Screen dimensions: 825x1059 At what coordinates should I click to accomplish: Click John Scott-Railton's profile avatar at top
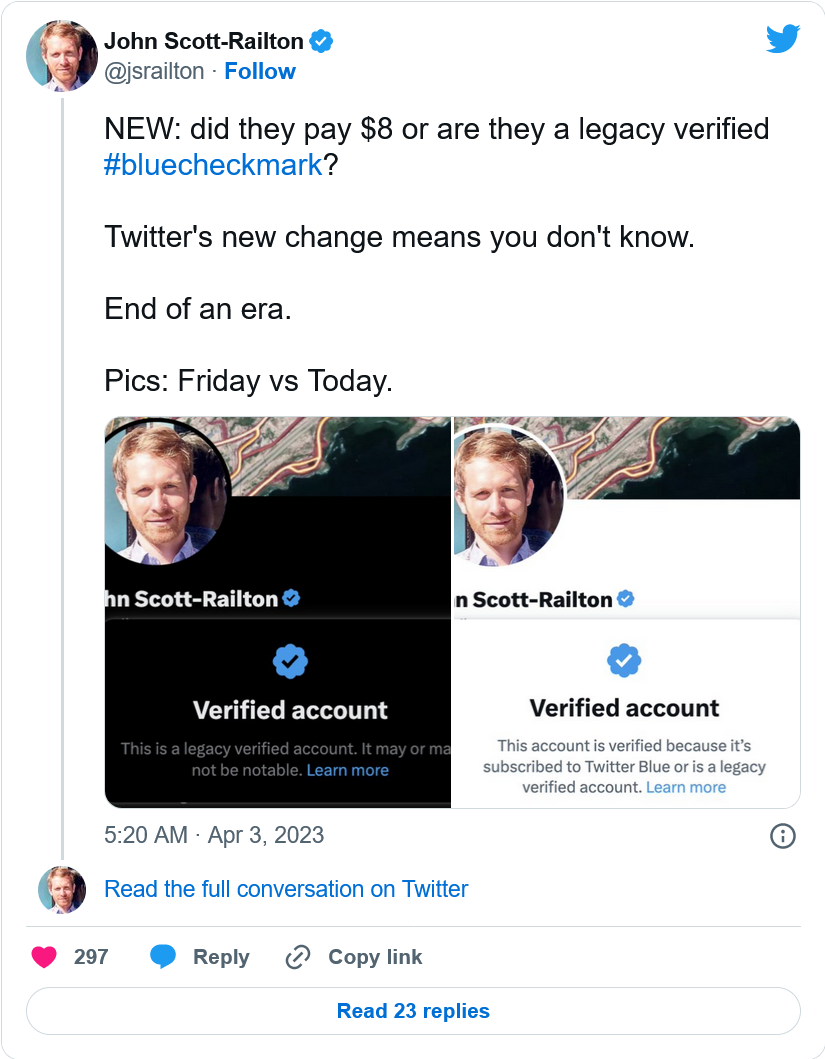pos(62,56)
